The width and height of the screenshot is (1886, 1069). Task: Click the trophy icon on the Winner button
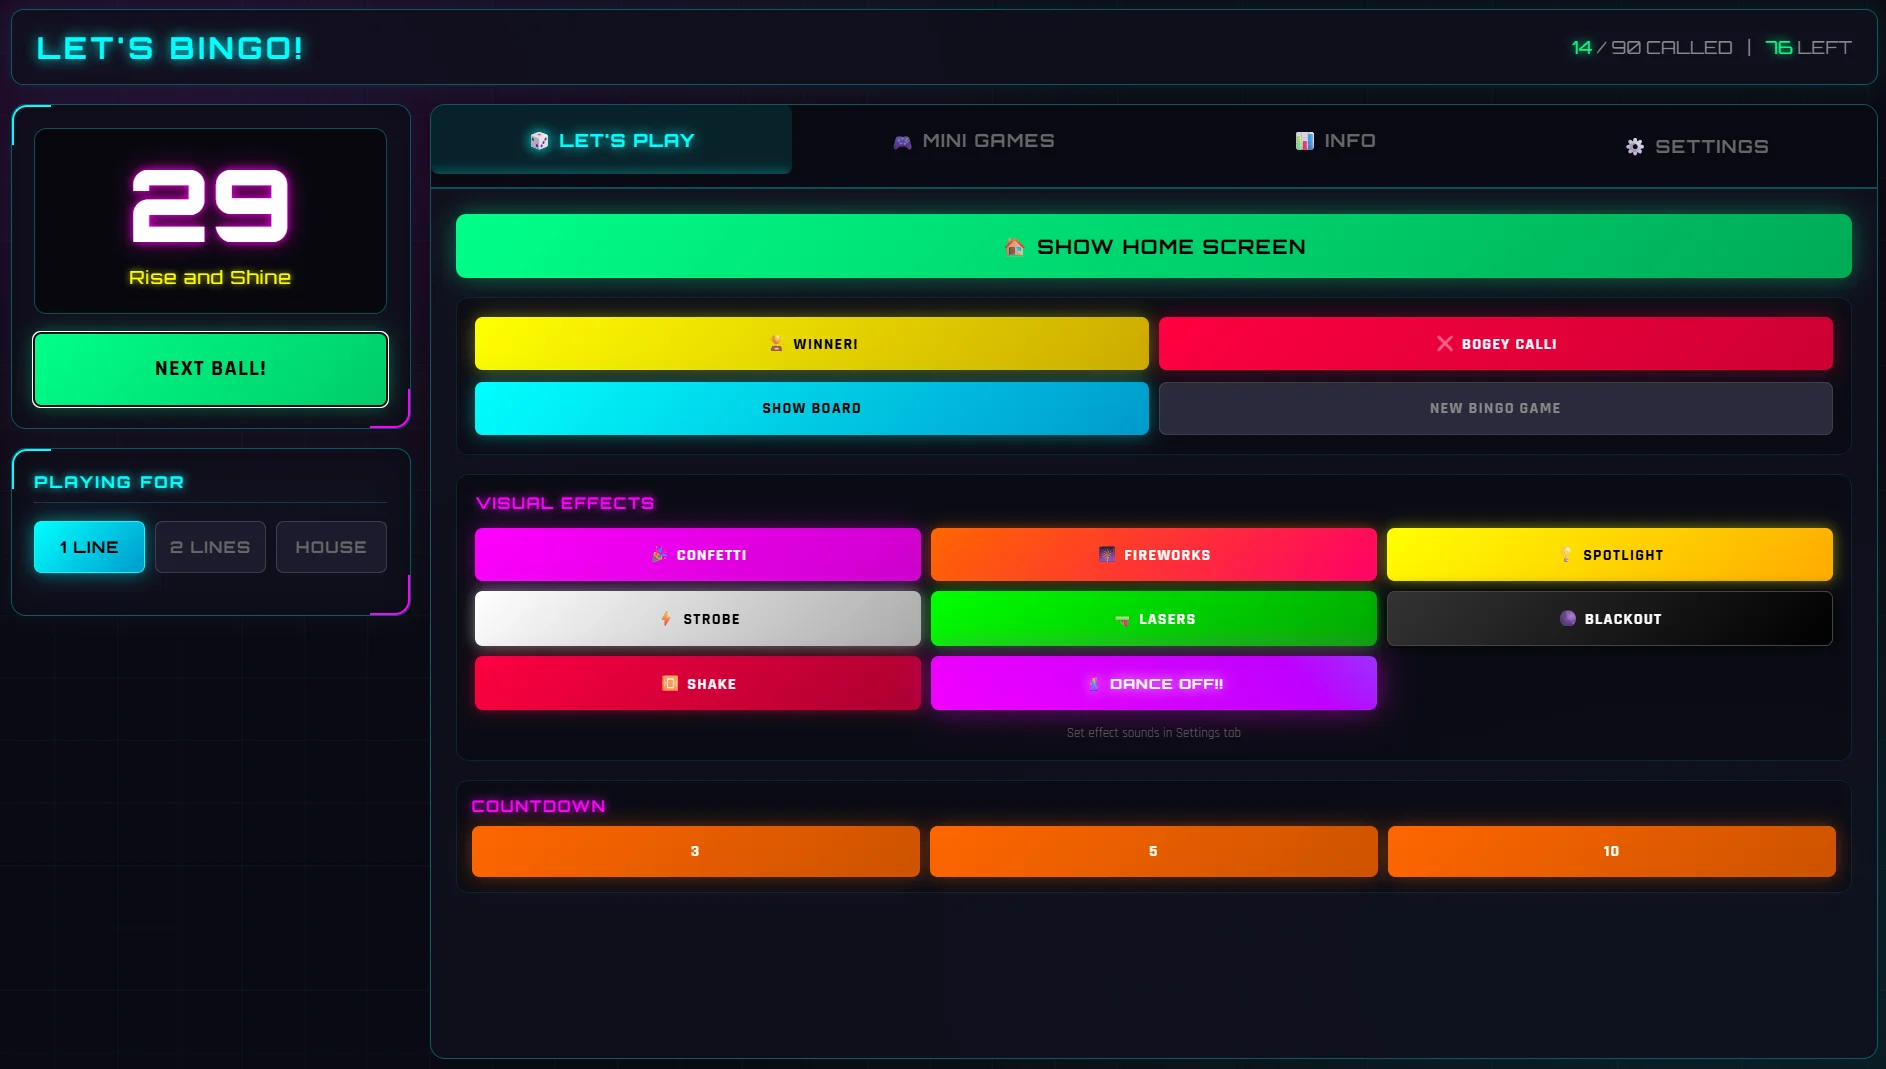click(777, 343)
